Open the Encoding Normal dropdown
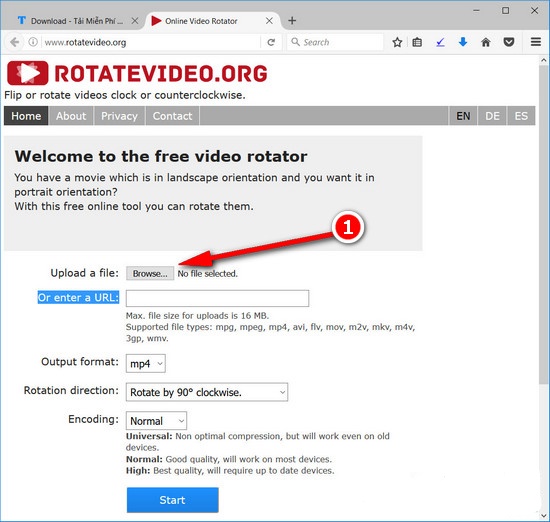 [x=156, y=421]
